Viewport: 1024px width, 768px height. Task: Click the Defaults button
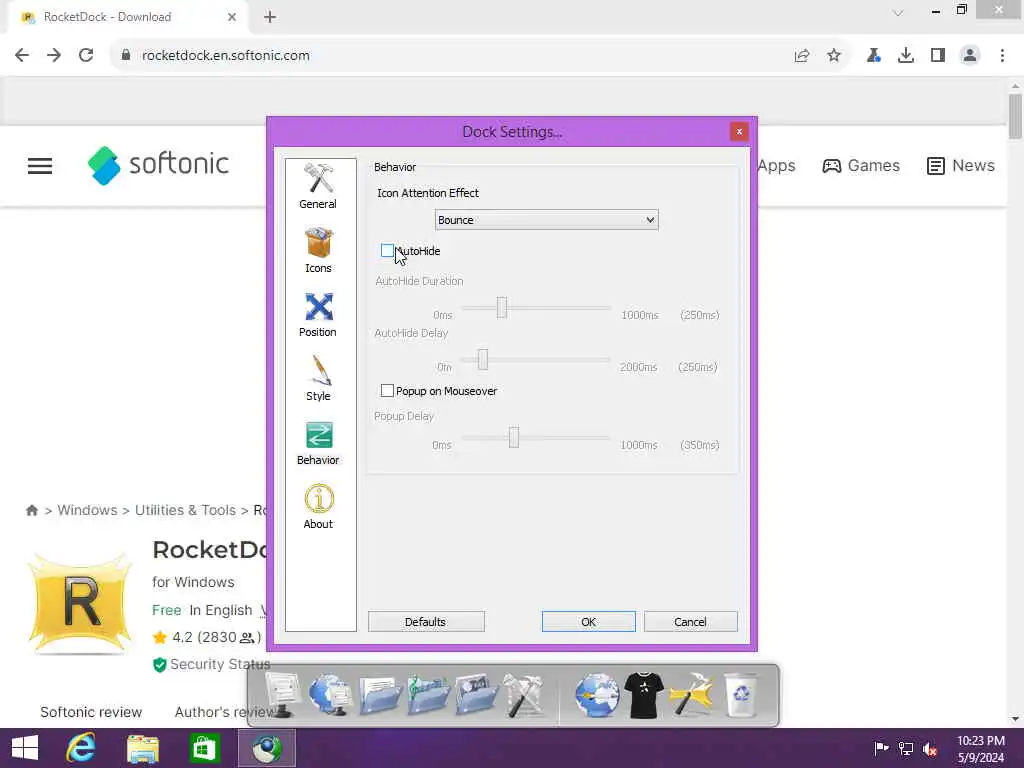coord(426,622)
